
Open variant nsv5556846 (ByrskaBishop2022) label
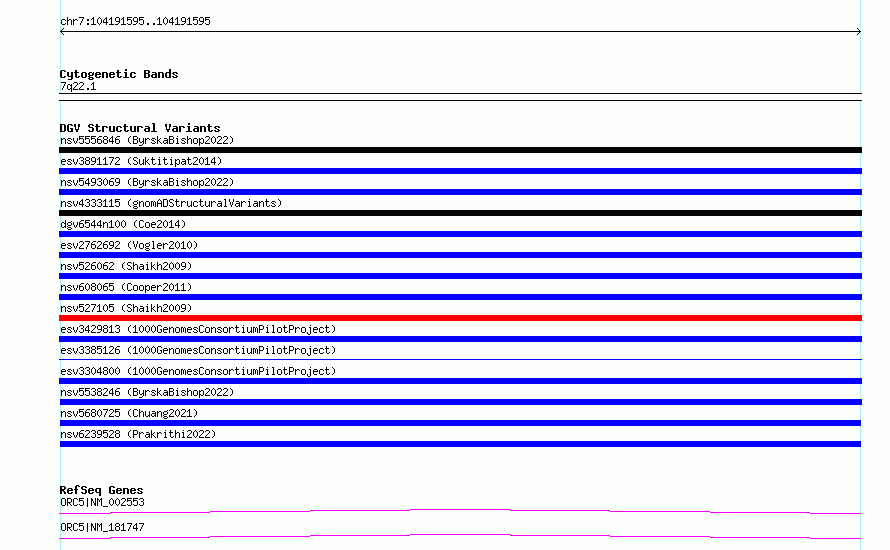pyautogui.click(x=147, y=140)
